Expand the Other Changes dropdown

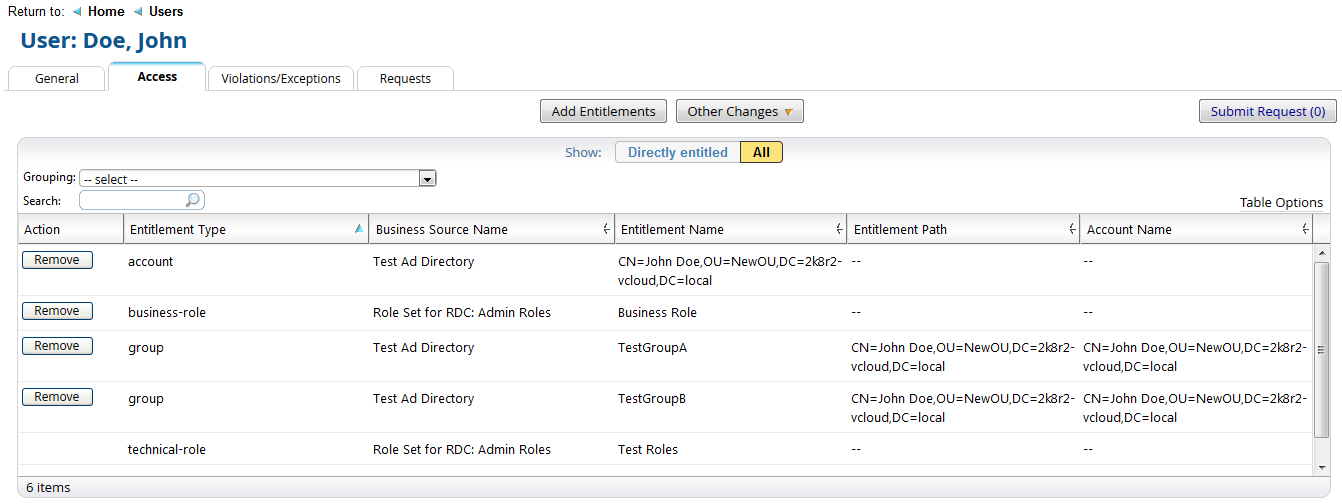(x=739, y=111)
